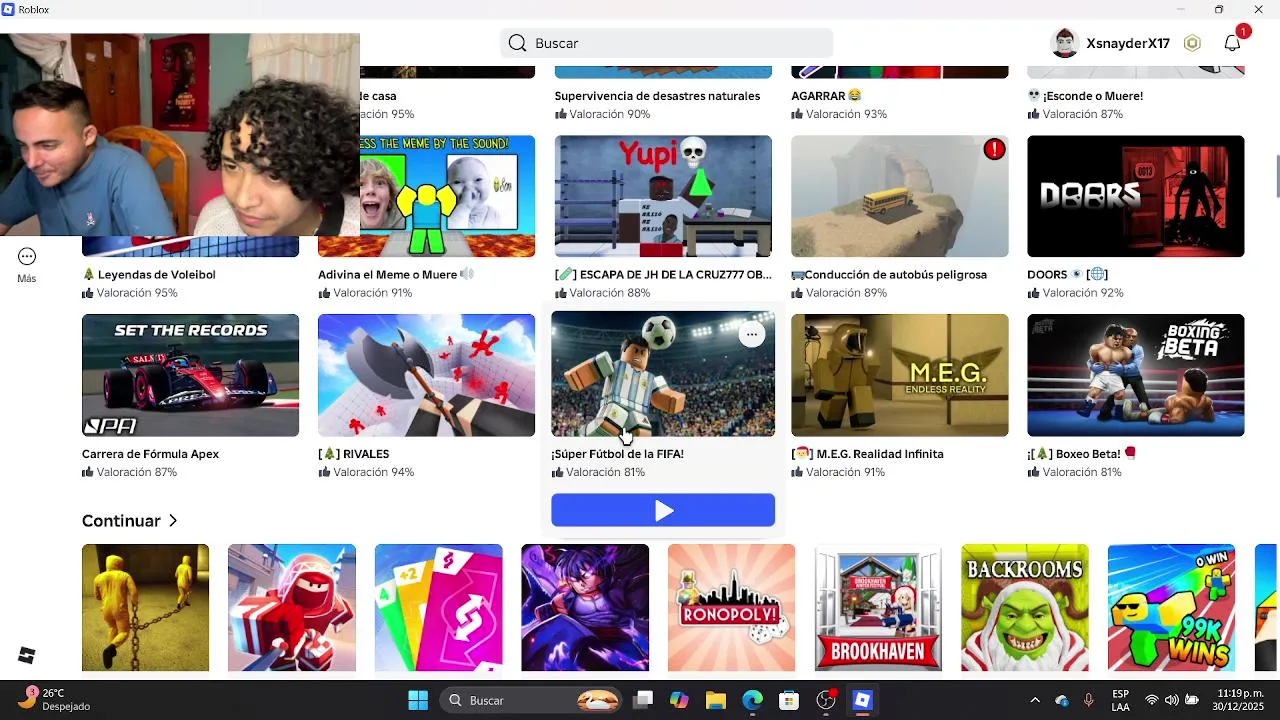Open Conducción de autobús peligrosa thumbnail
This screenshot has width=1280, height=720.
coord(900,196)
